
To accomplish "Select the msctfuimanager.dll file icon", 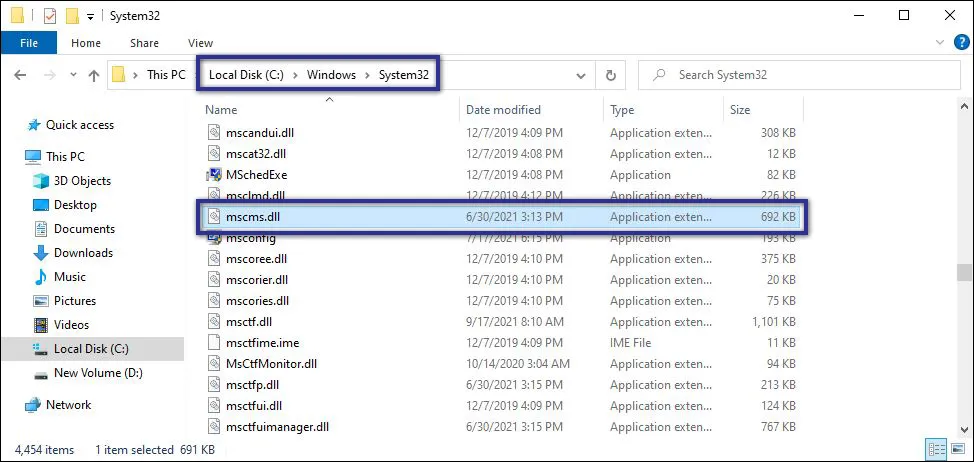I will pos(214,427).
